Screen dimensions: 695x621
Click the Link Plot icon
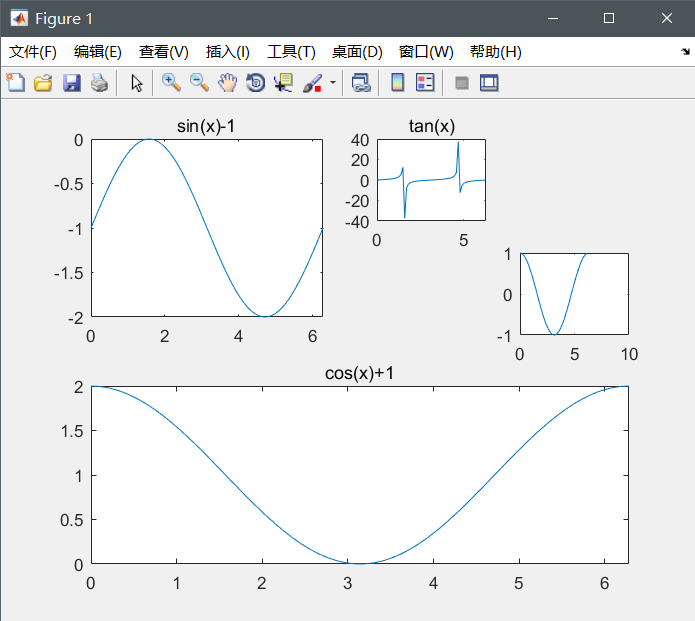361,83
